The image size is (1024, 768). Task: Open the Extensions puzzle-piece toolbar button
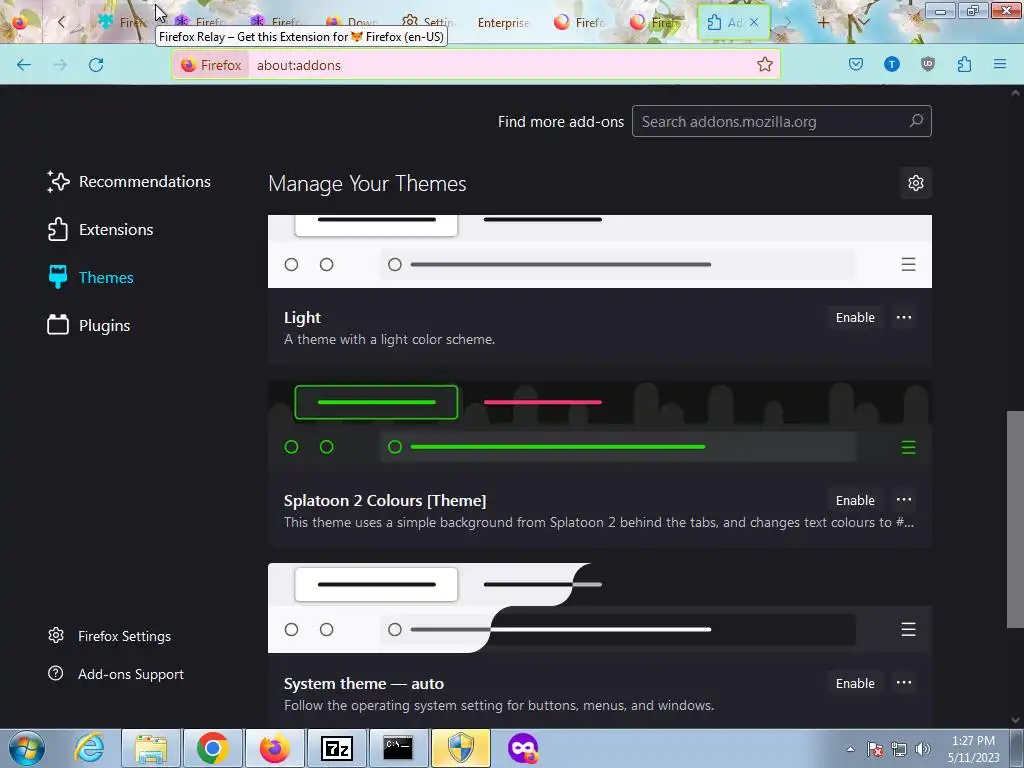coord(964,64)
